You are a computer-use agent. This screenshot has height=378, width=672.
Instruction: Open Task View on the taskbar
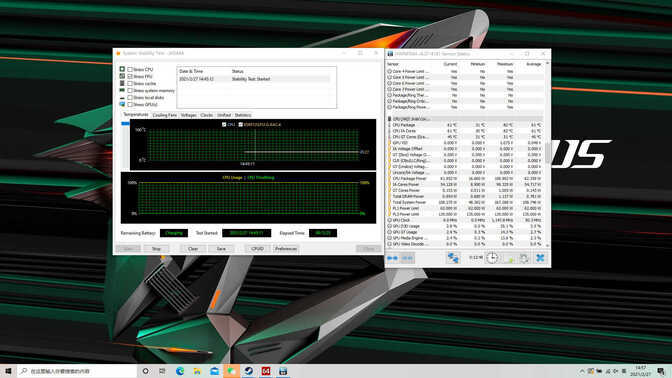(162, 371)
